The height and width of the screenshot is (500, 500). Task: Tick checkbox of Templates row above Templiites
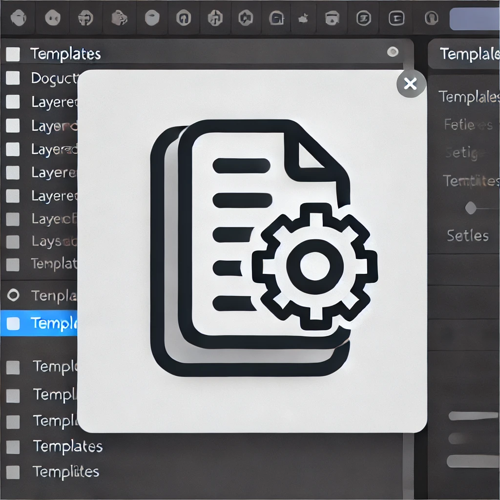pyautogui.click(x=13, y=447)
